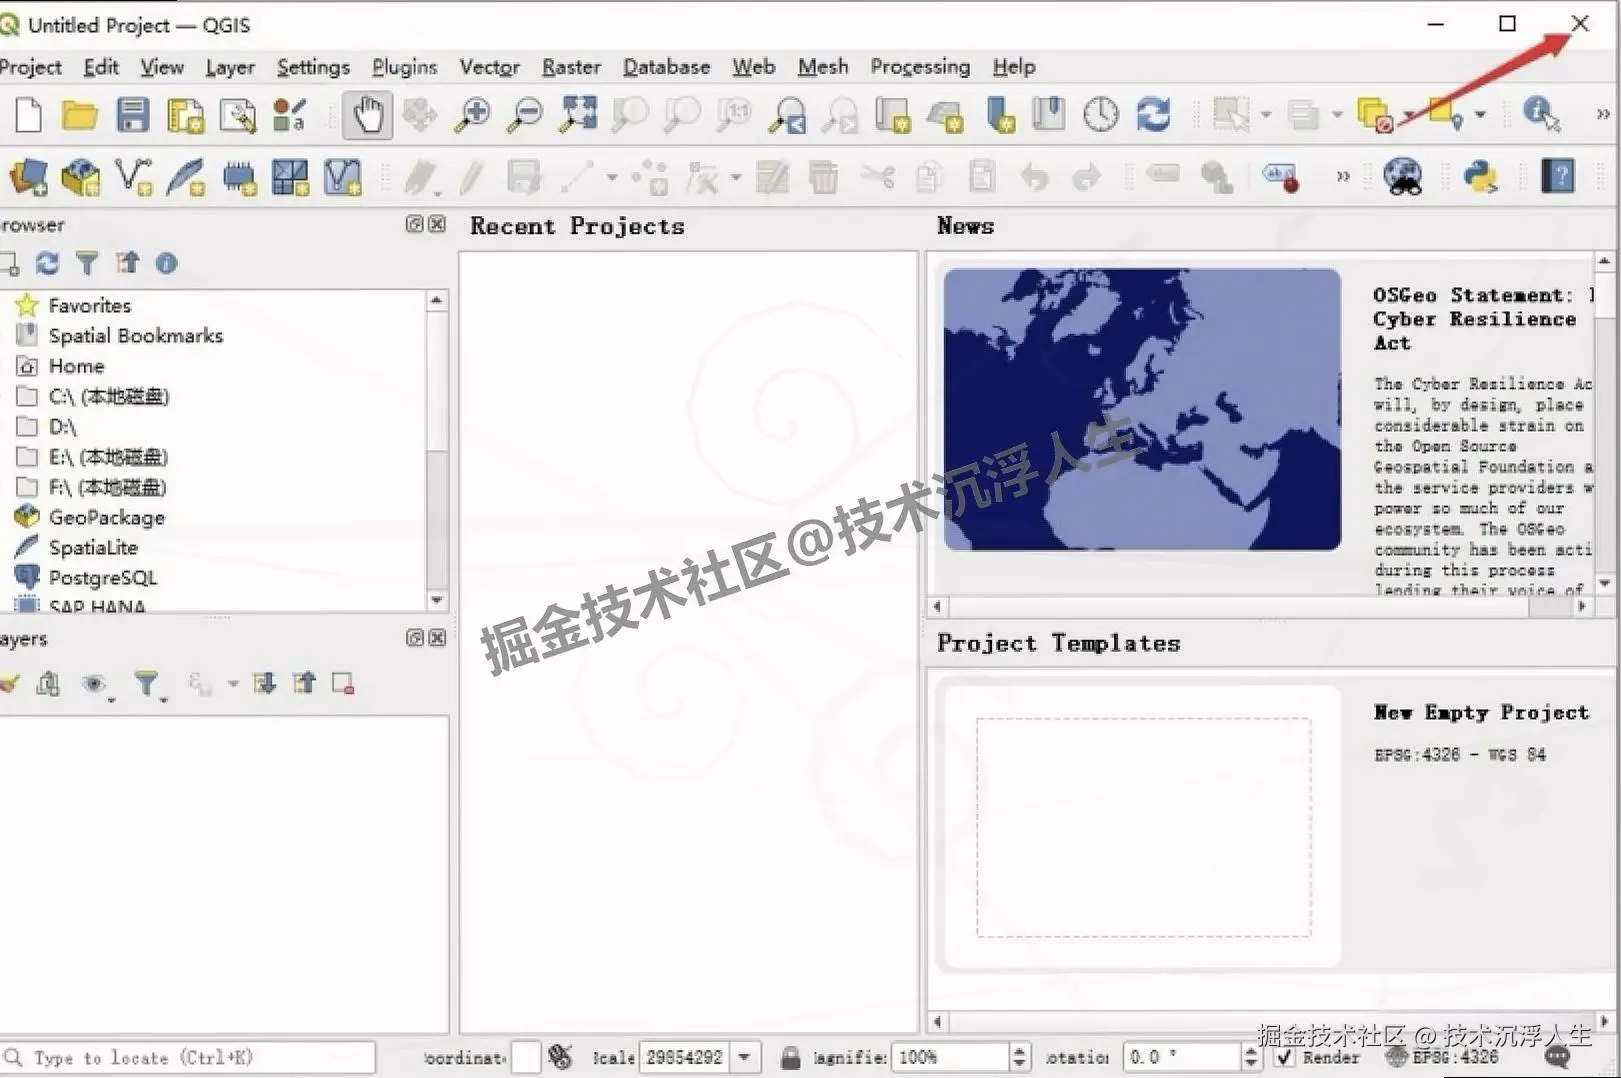The image size is (1621, 1078).
Task: Expand the hidden toolbar items chevron
Action: click(1603, 115)
